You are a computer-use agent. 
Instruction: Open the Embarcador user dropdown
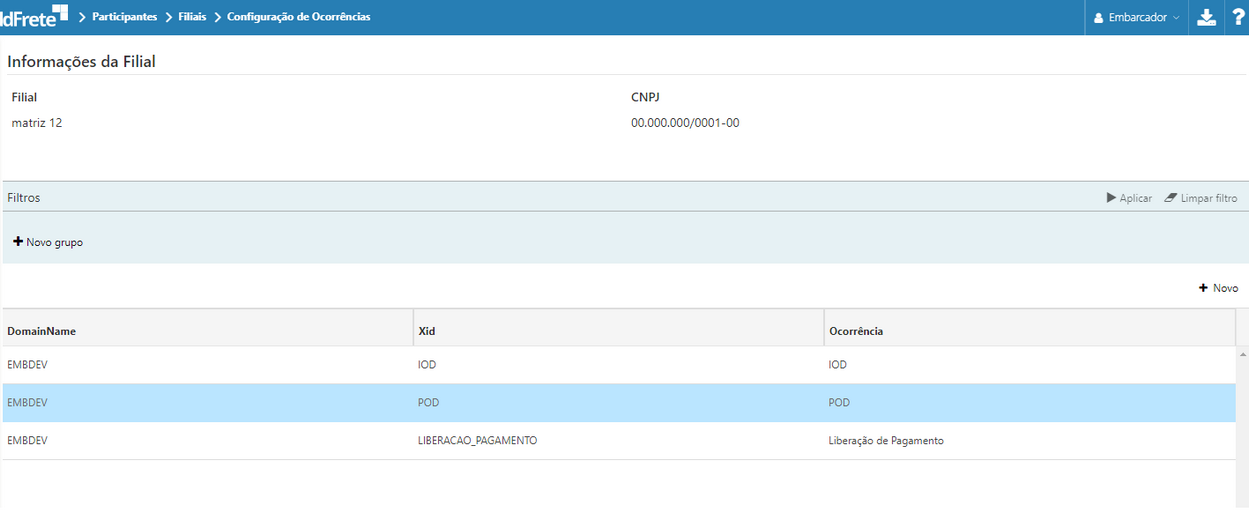[1136, 17]
